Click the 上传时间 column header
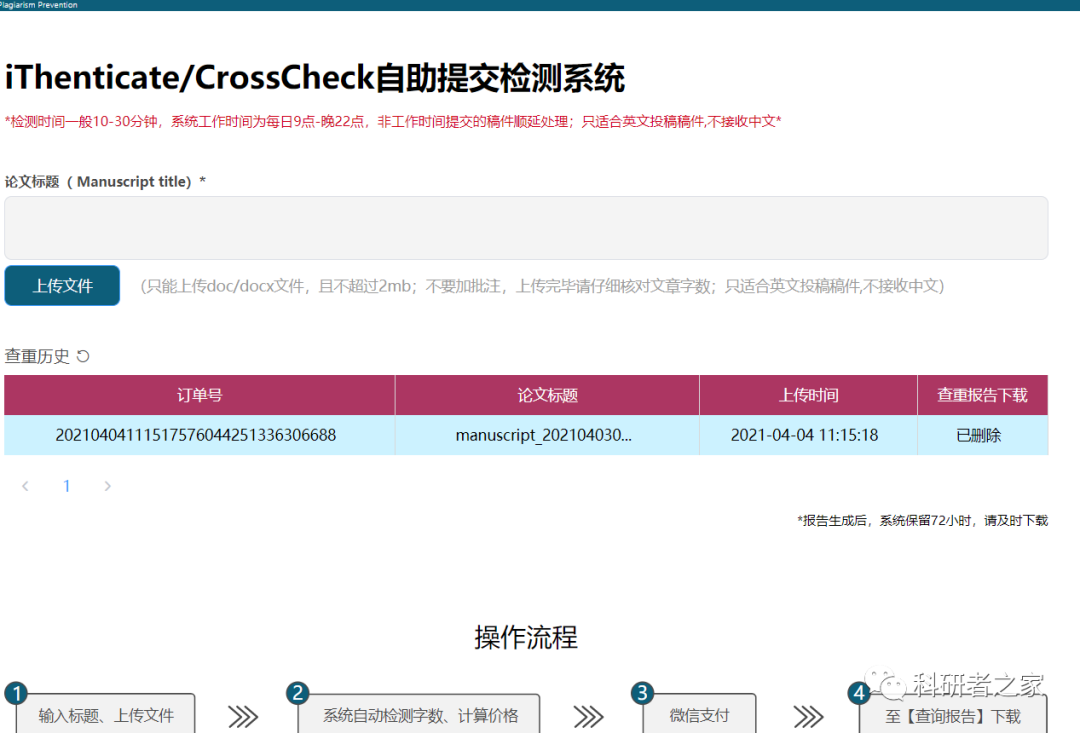This screenshot has width=1080, height=733. (x=808, y=395)
